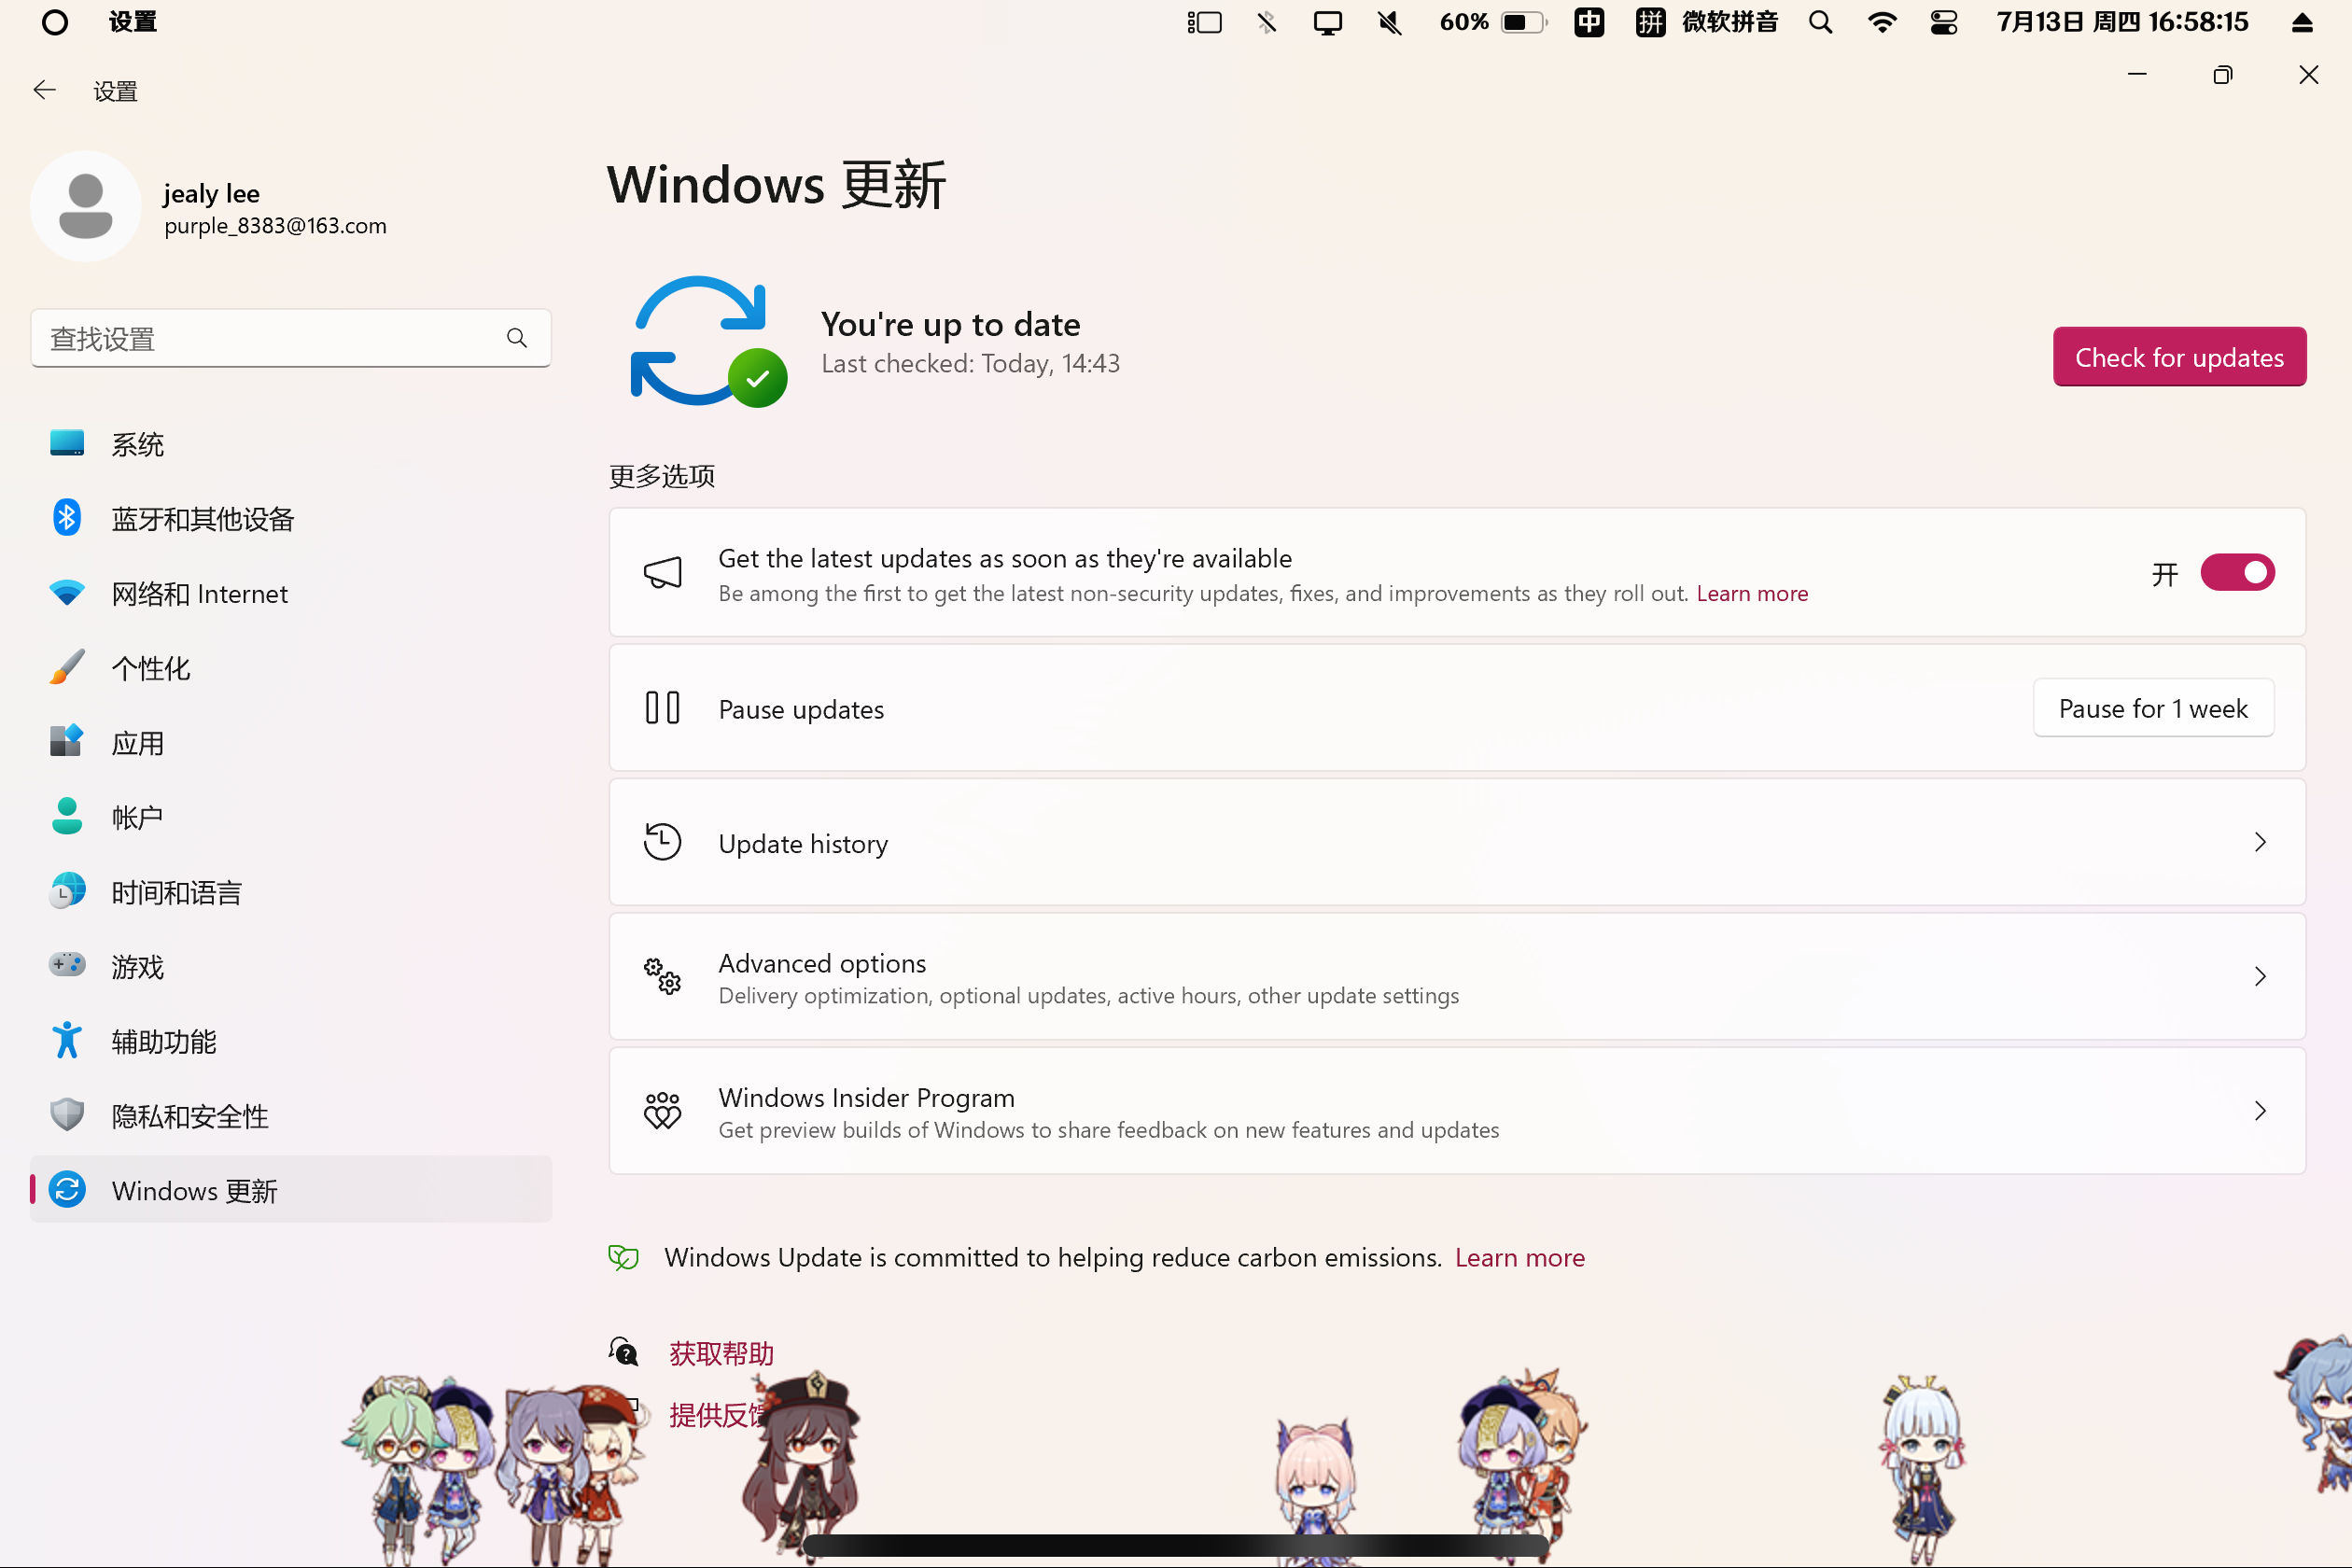The width and height of the screenshot is (2352, 1568).
Task: Open 时间和语言 settings in the sidebar
Action: [291, 892]
